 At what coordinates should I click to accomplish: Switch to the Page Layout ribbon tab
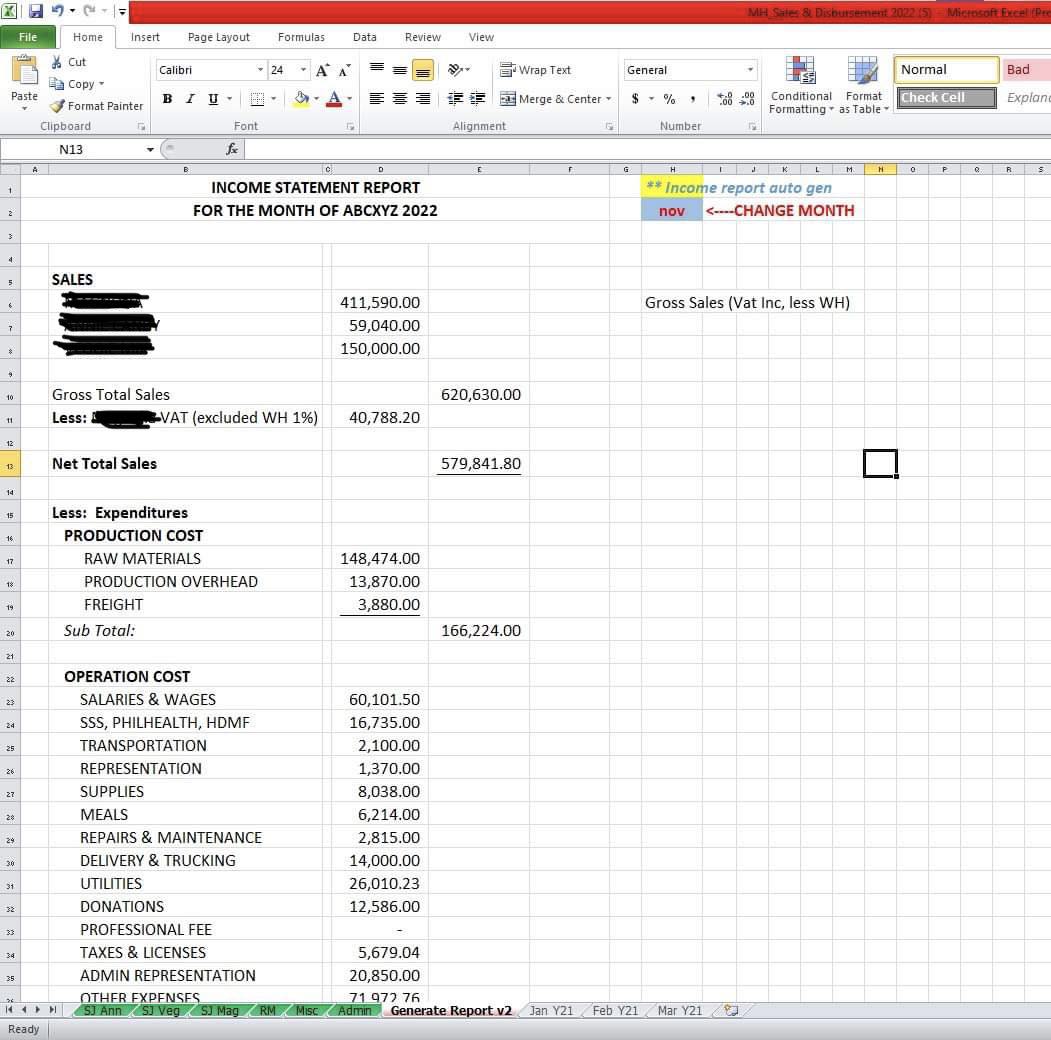pos(219,37)
